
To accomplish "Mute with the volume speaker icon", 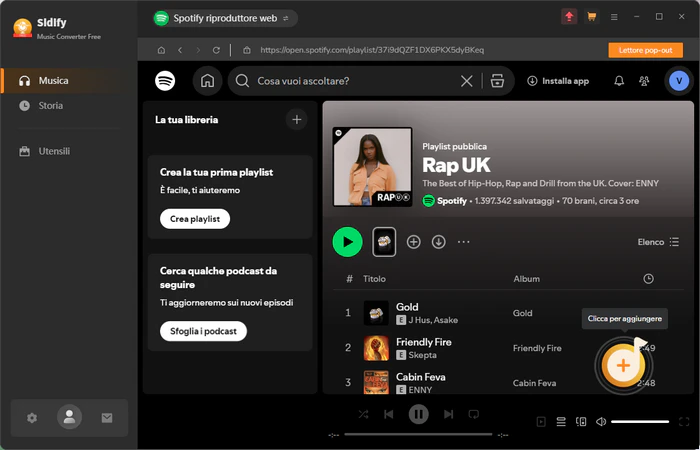I will (x=601, y=421).
